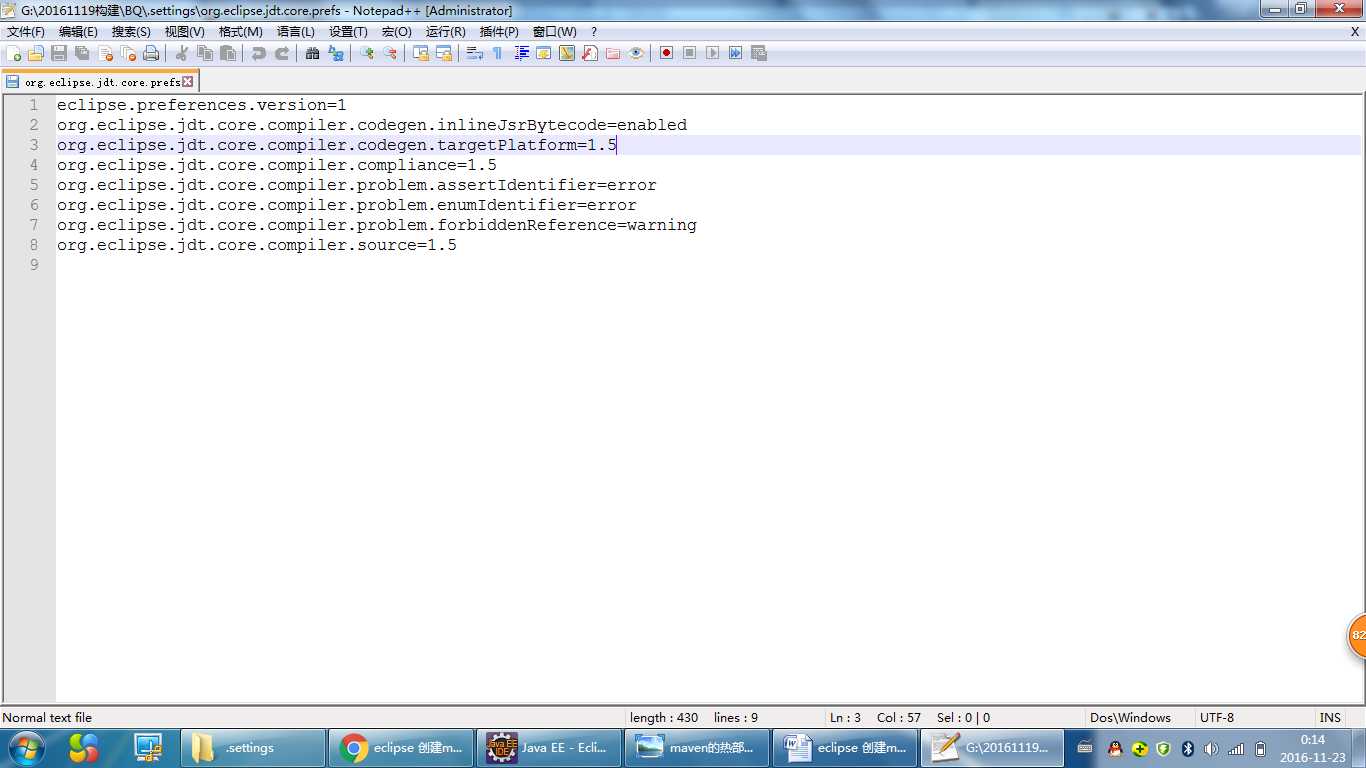Paste clipboard with toolbar Paste icon

(x=228, y=53)
